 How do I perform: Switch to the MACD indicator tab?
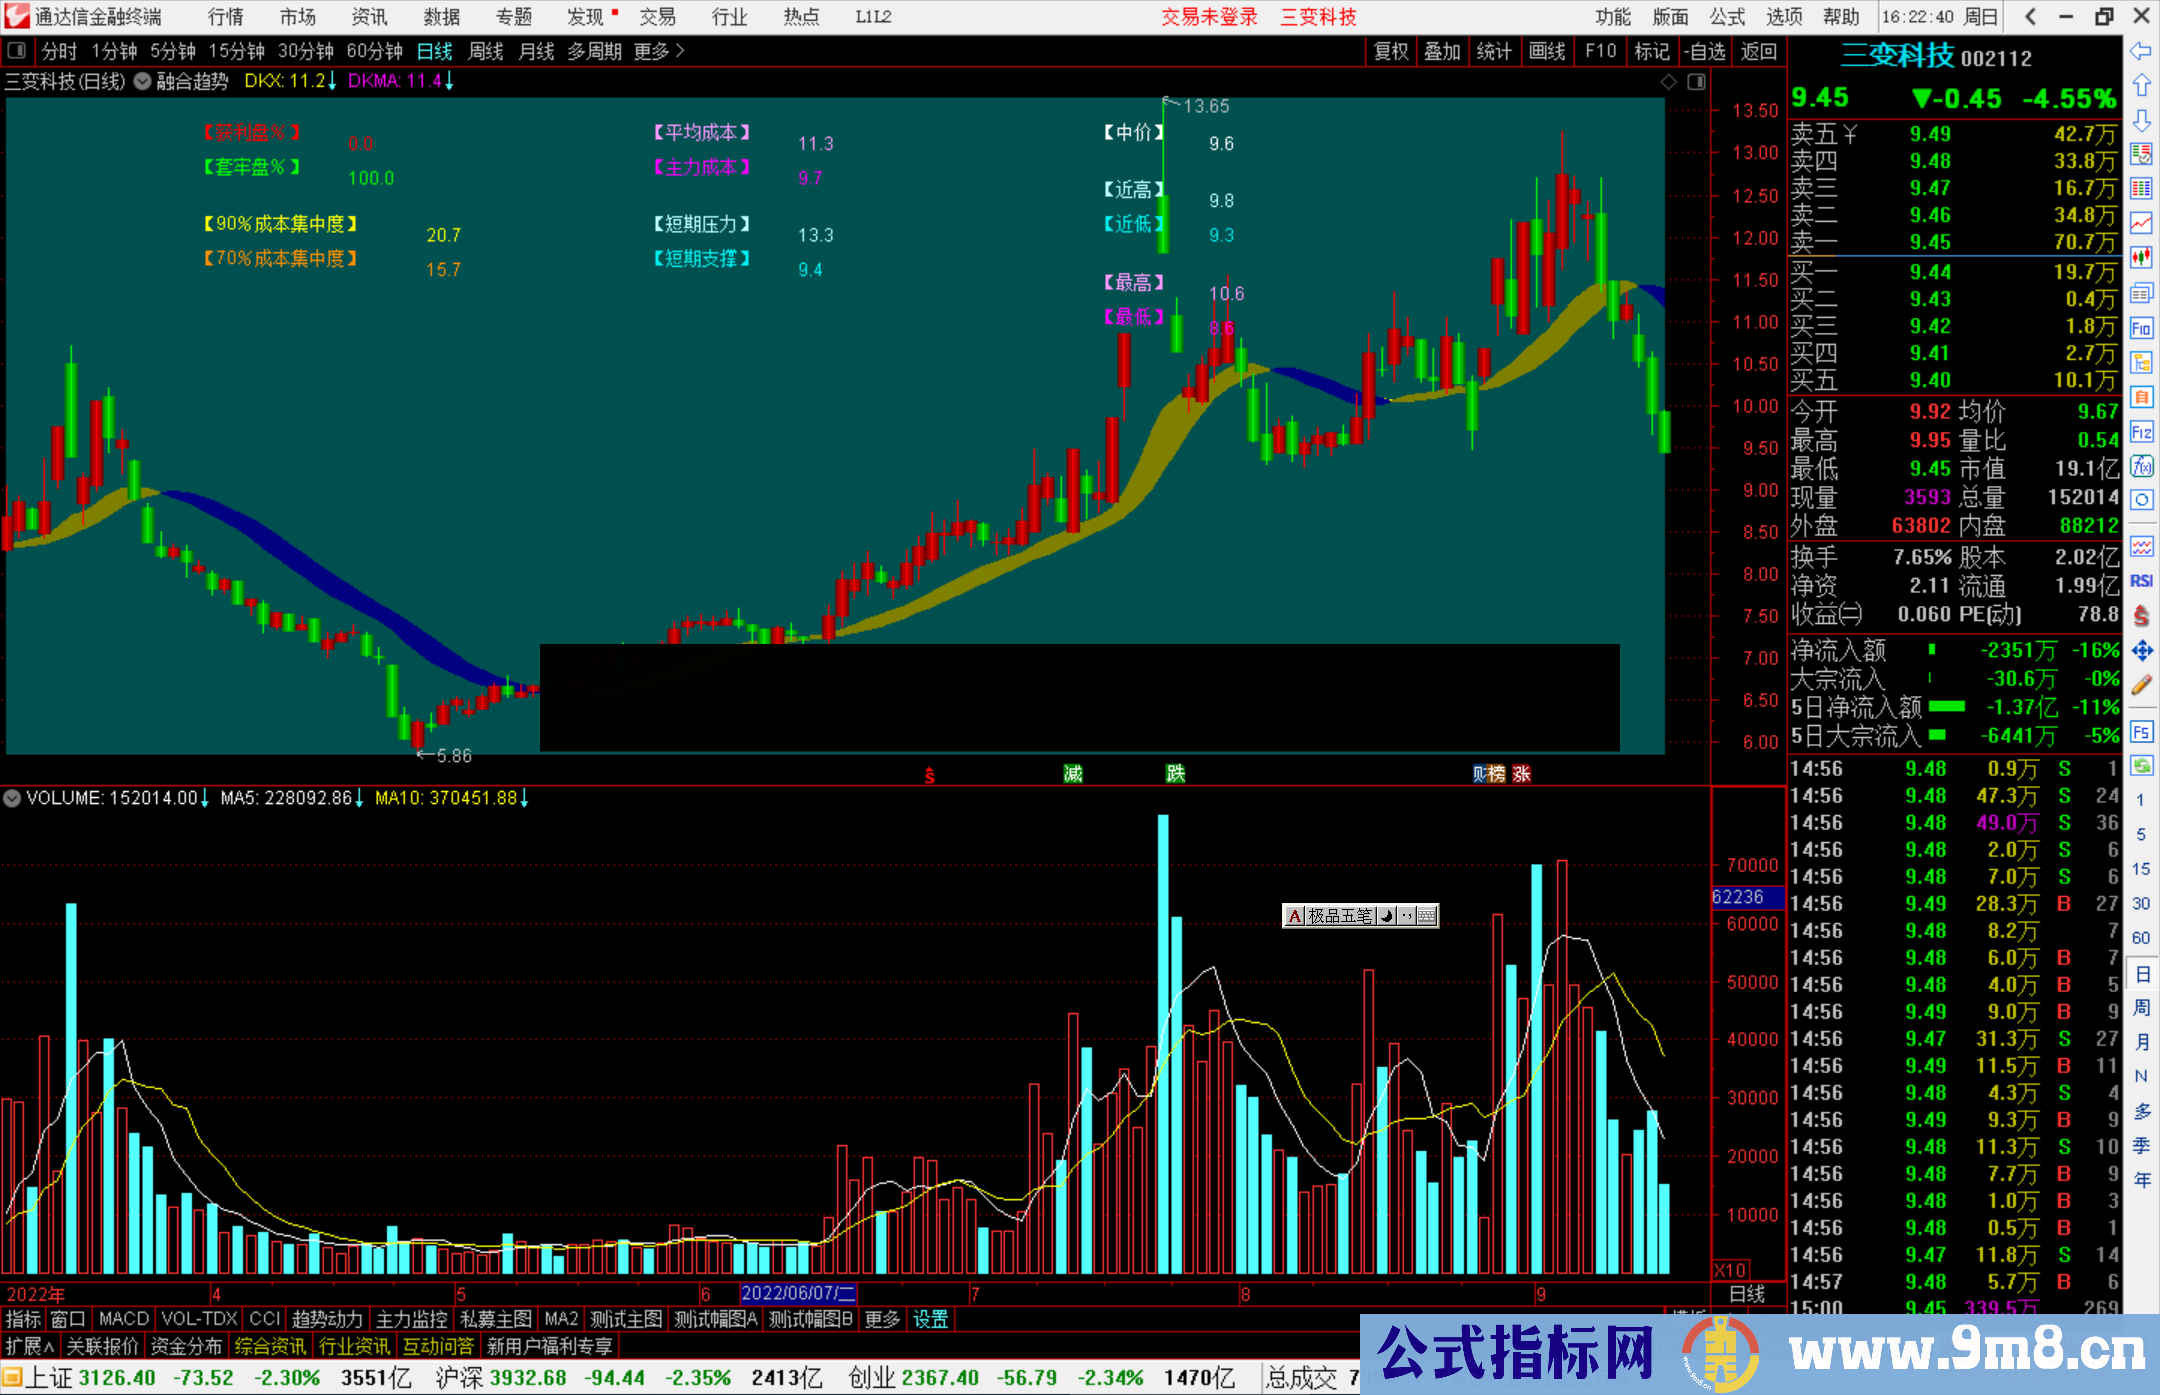(124, 1319)
